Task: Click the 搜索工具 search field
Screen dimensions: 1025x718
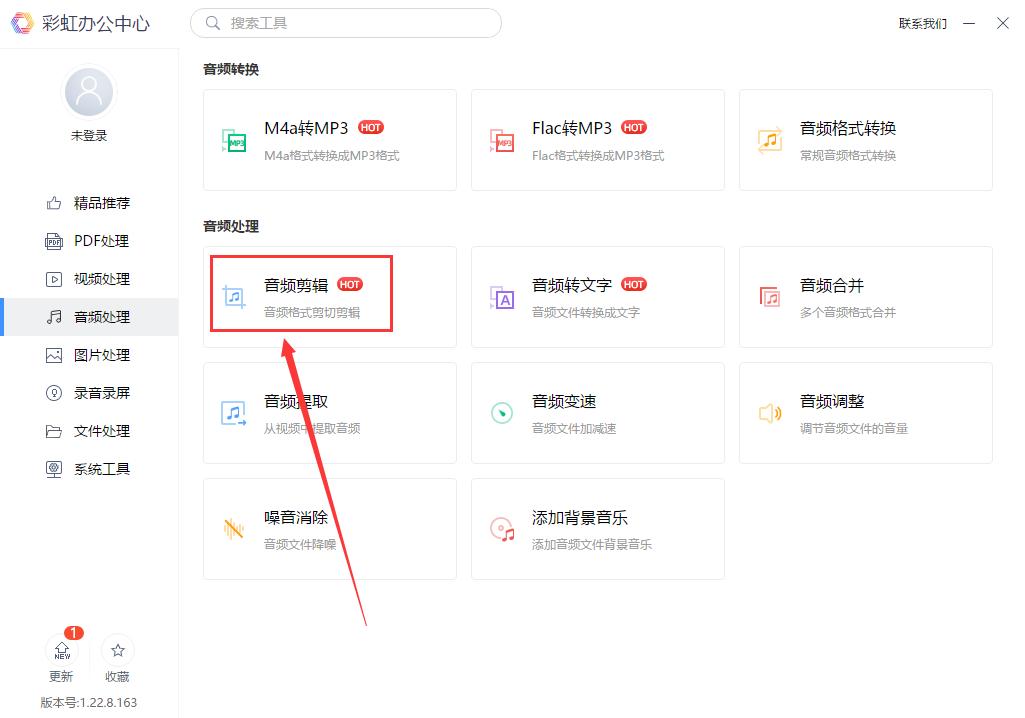Action: click(345, 22)
